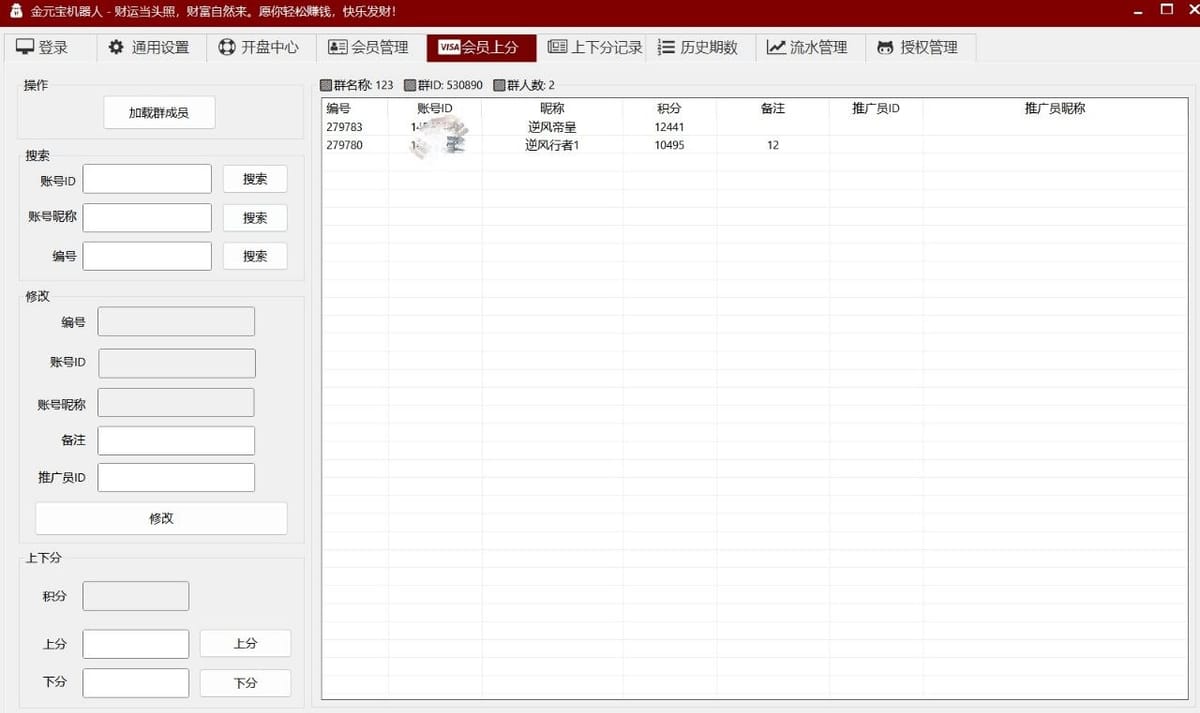Go to the 授权管理 tab
1200x713 pixels.
918,47
